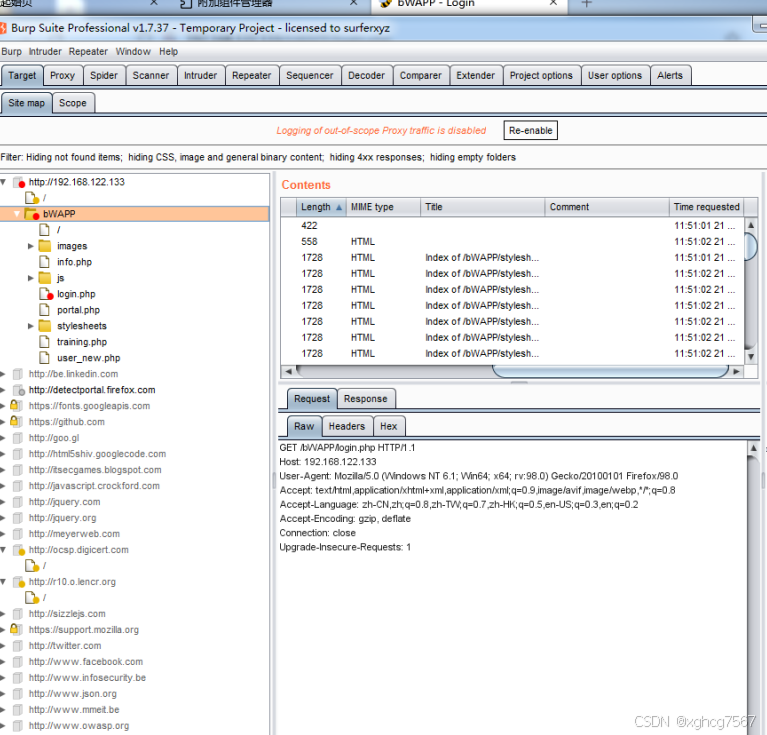Click the Contents scroll down arrow
This screenshot has width=767, height=735.
tap(751, 356)
